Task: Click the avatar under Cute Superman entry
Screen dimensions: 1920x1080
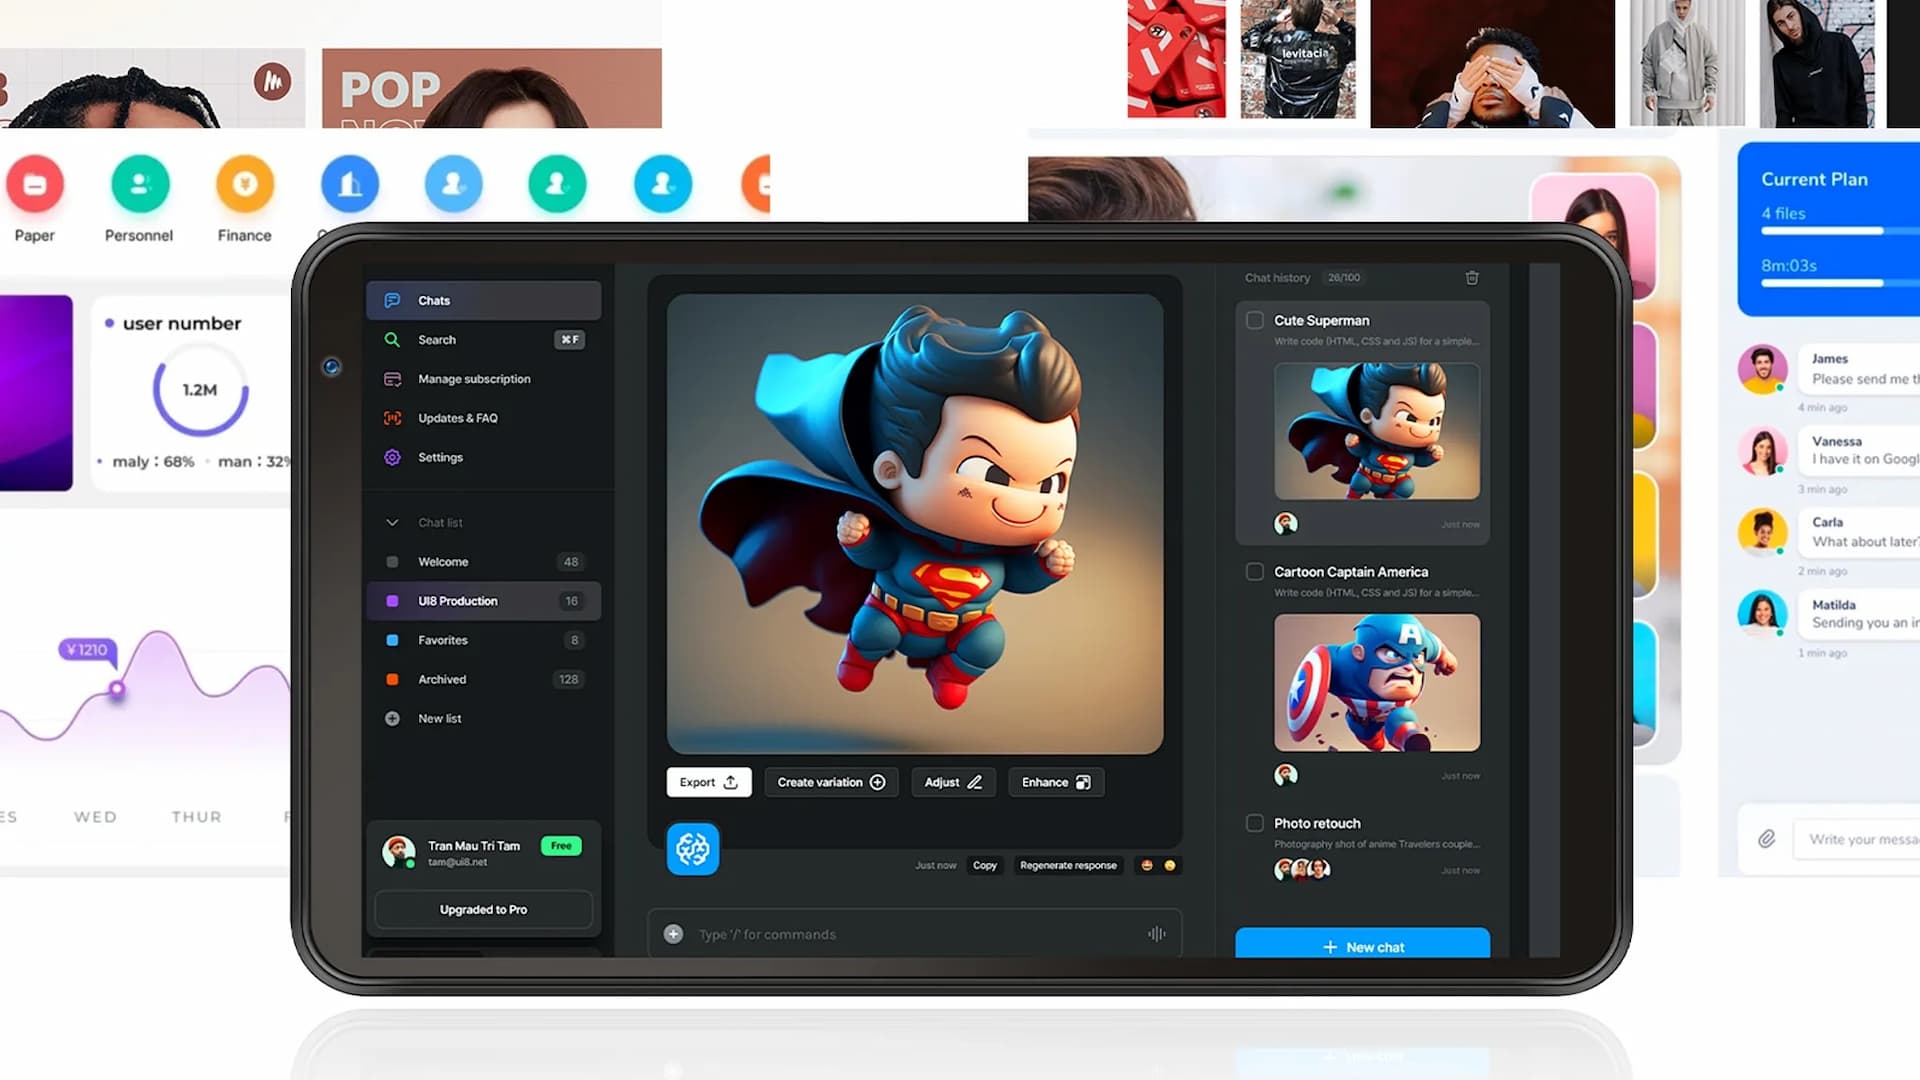Action: [x=1286, y=523]
